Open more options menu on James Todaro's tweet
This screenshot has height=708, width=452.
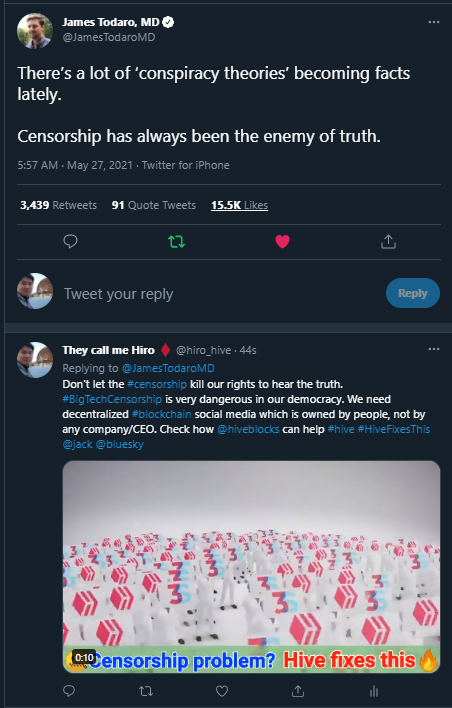pyautogui.click(x=434, y=22)
